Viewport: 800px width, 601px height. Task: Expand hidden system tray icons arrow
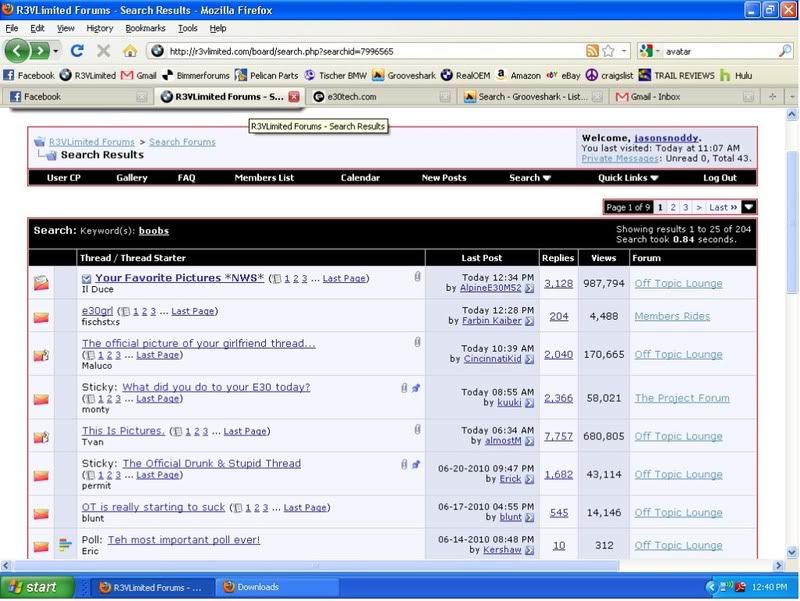710,587
